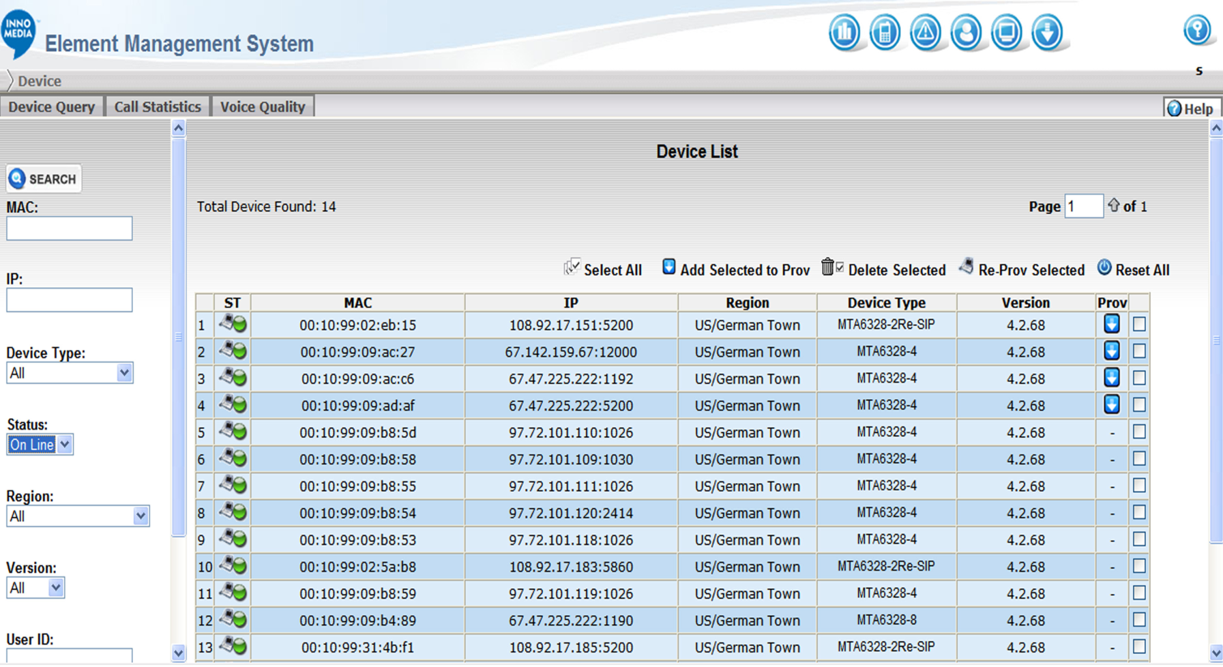Click the mobile phone device icon

[885, 33]
